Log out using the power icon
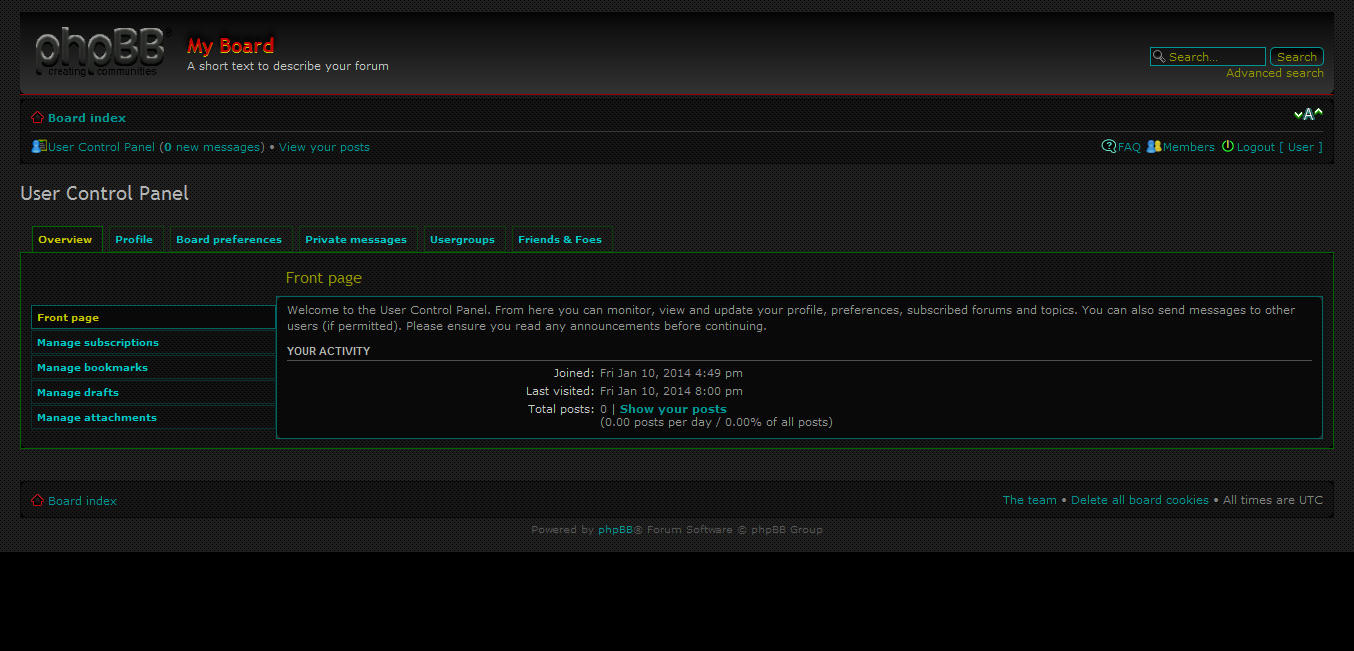The image size is (1354, 651). coord(1228,146)
